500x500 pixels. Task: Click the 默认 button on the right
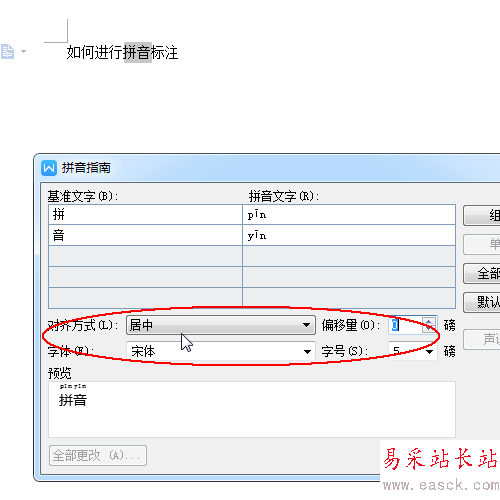click(x=482, y=302)
